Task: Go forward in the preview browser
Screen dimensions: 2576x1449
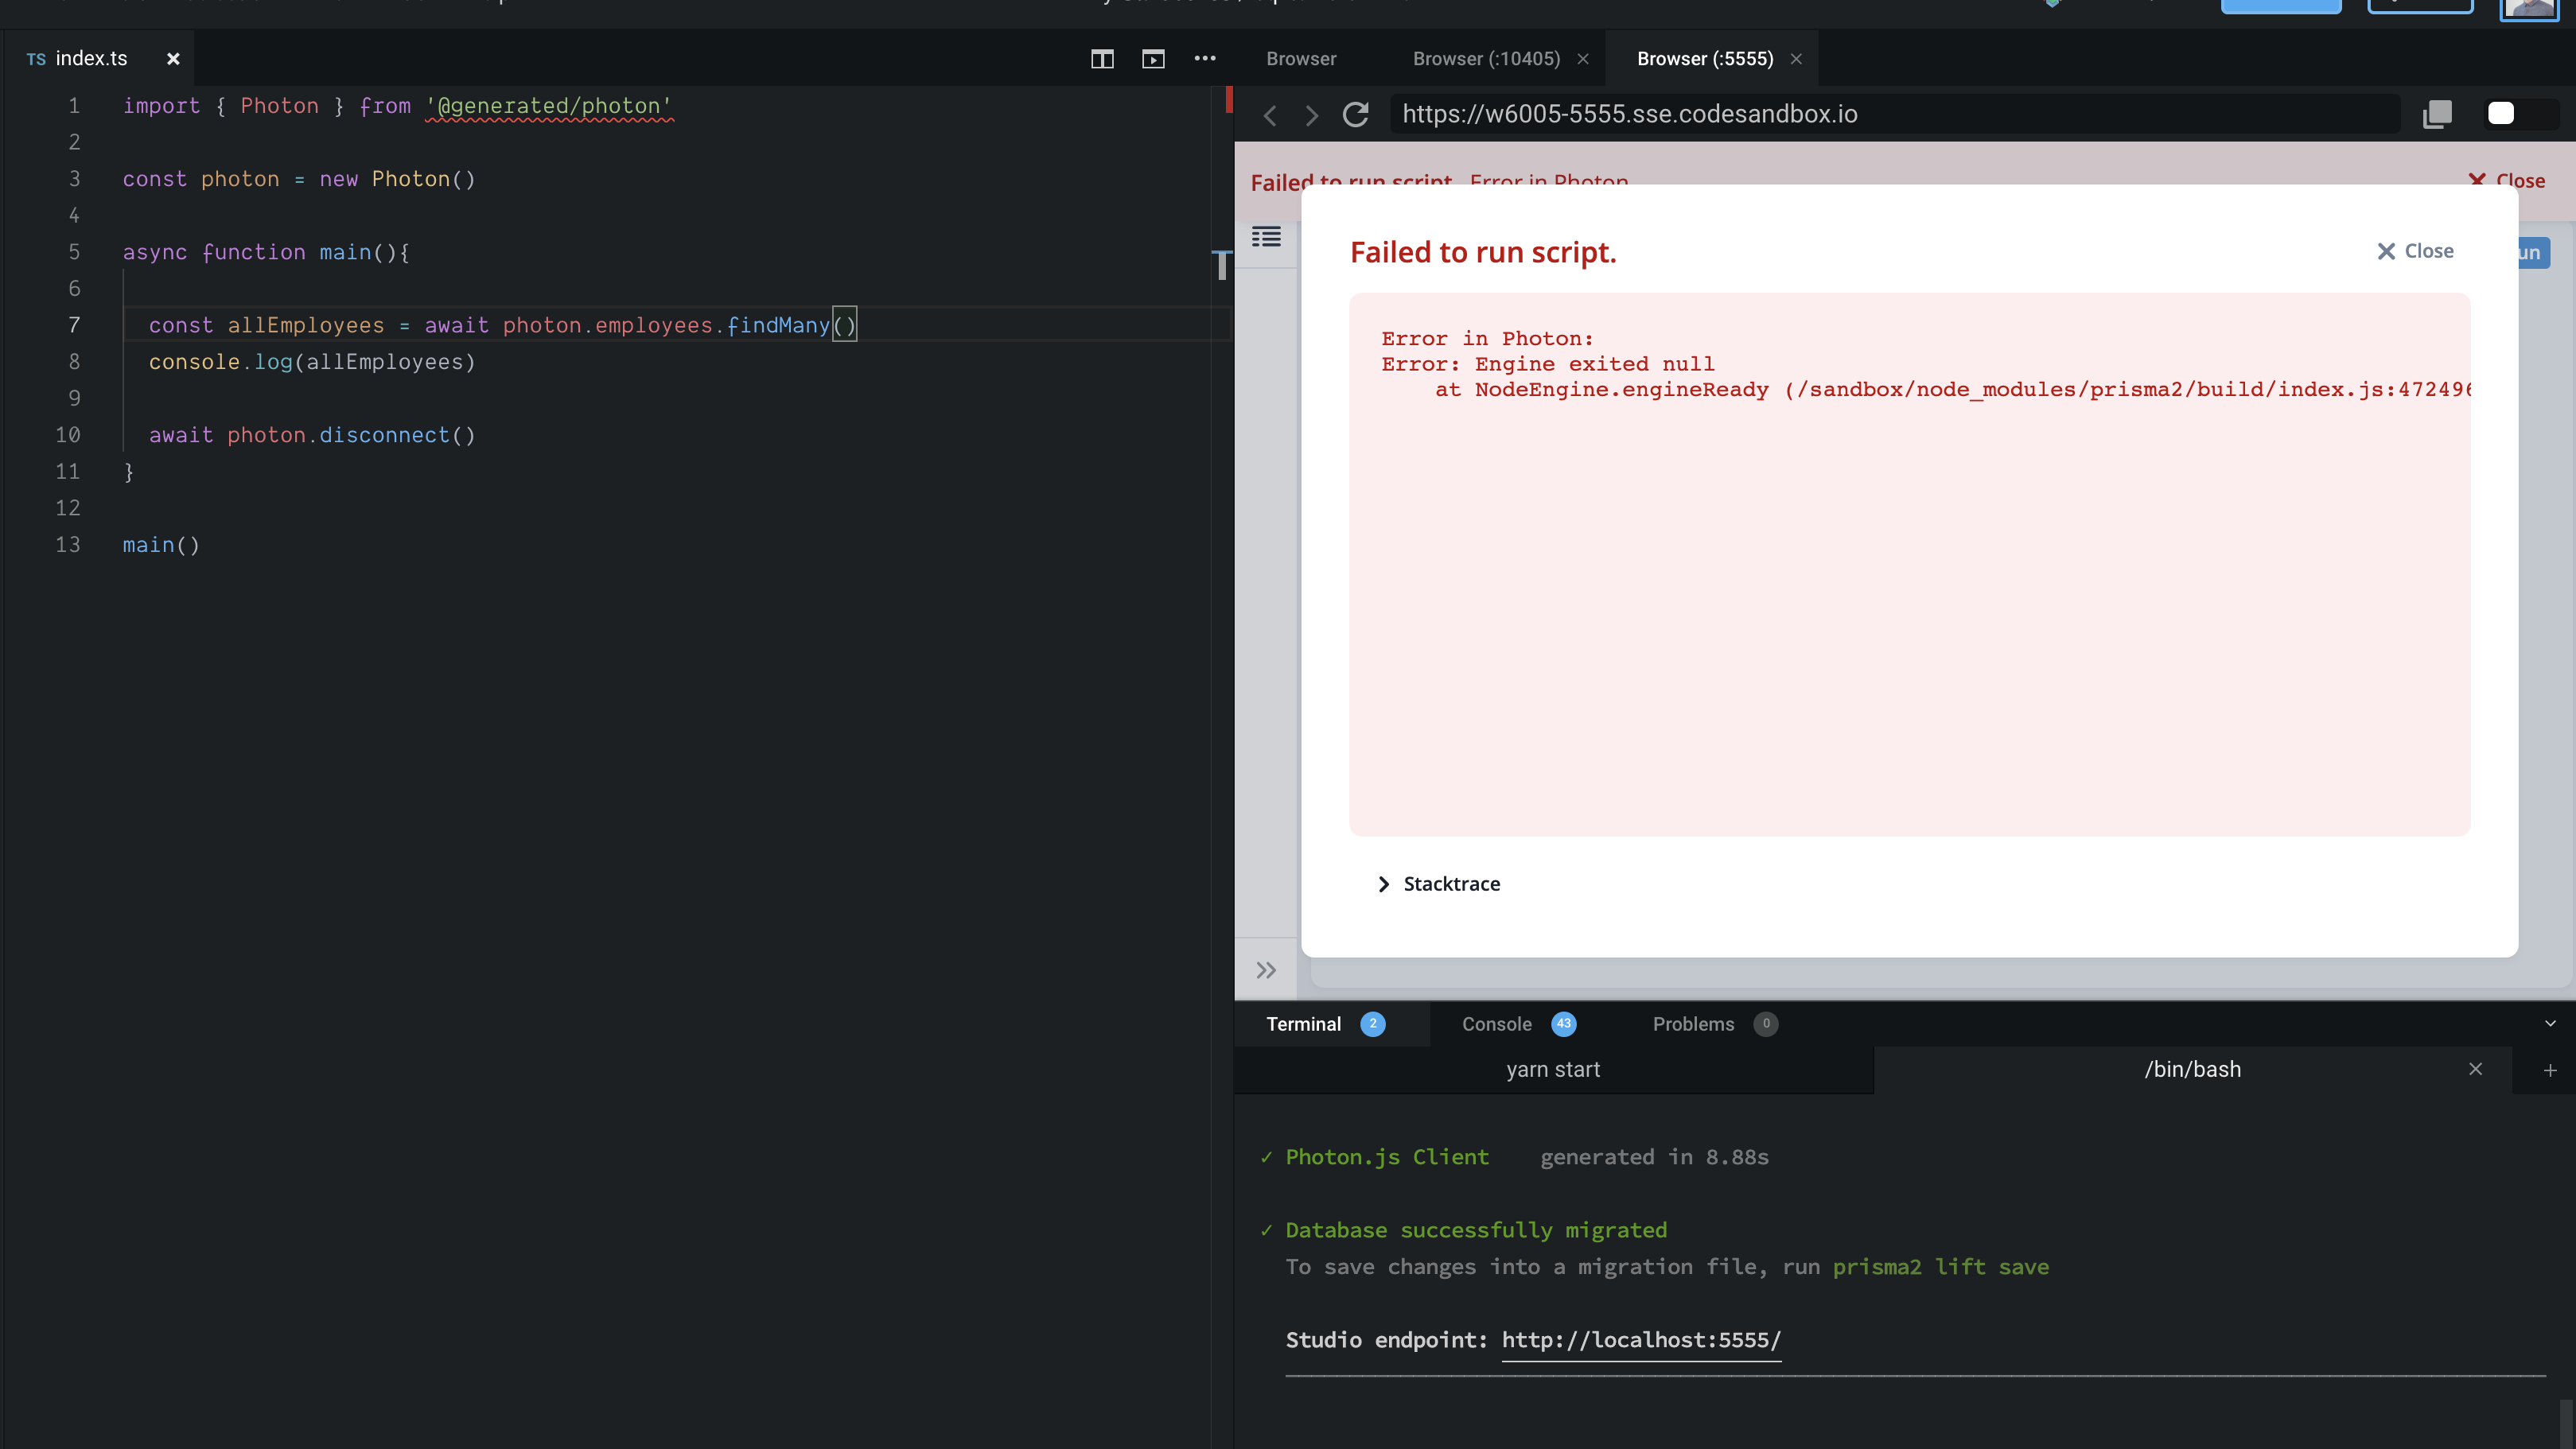Action: (x=1312, y=115)
